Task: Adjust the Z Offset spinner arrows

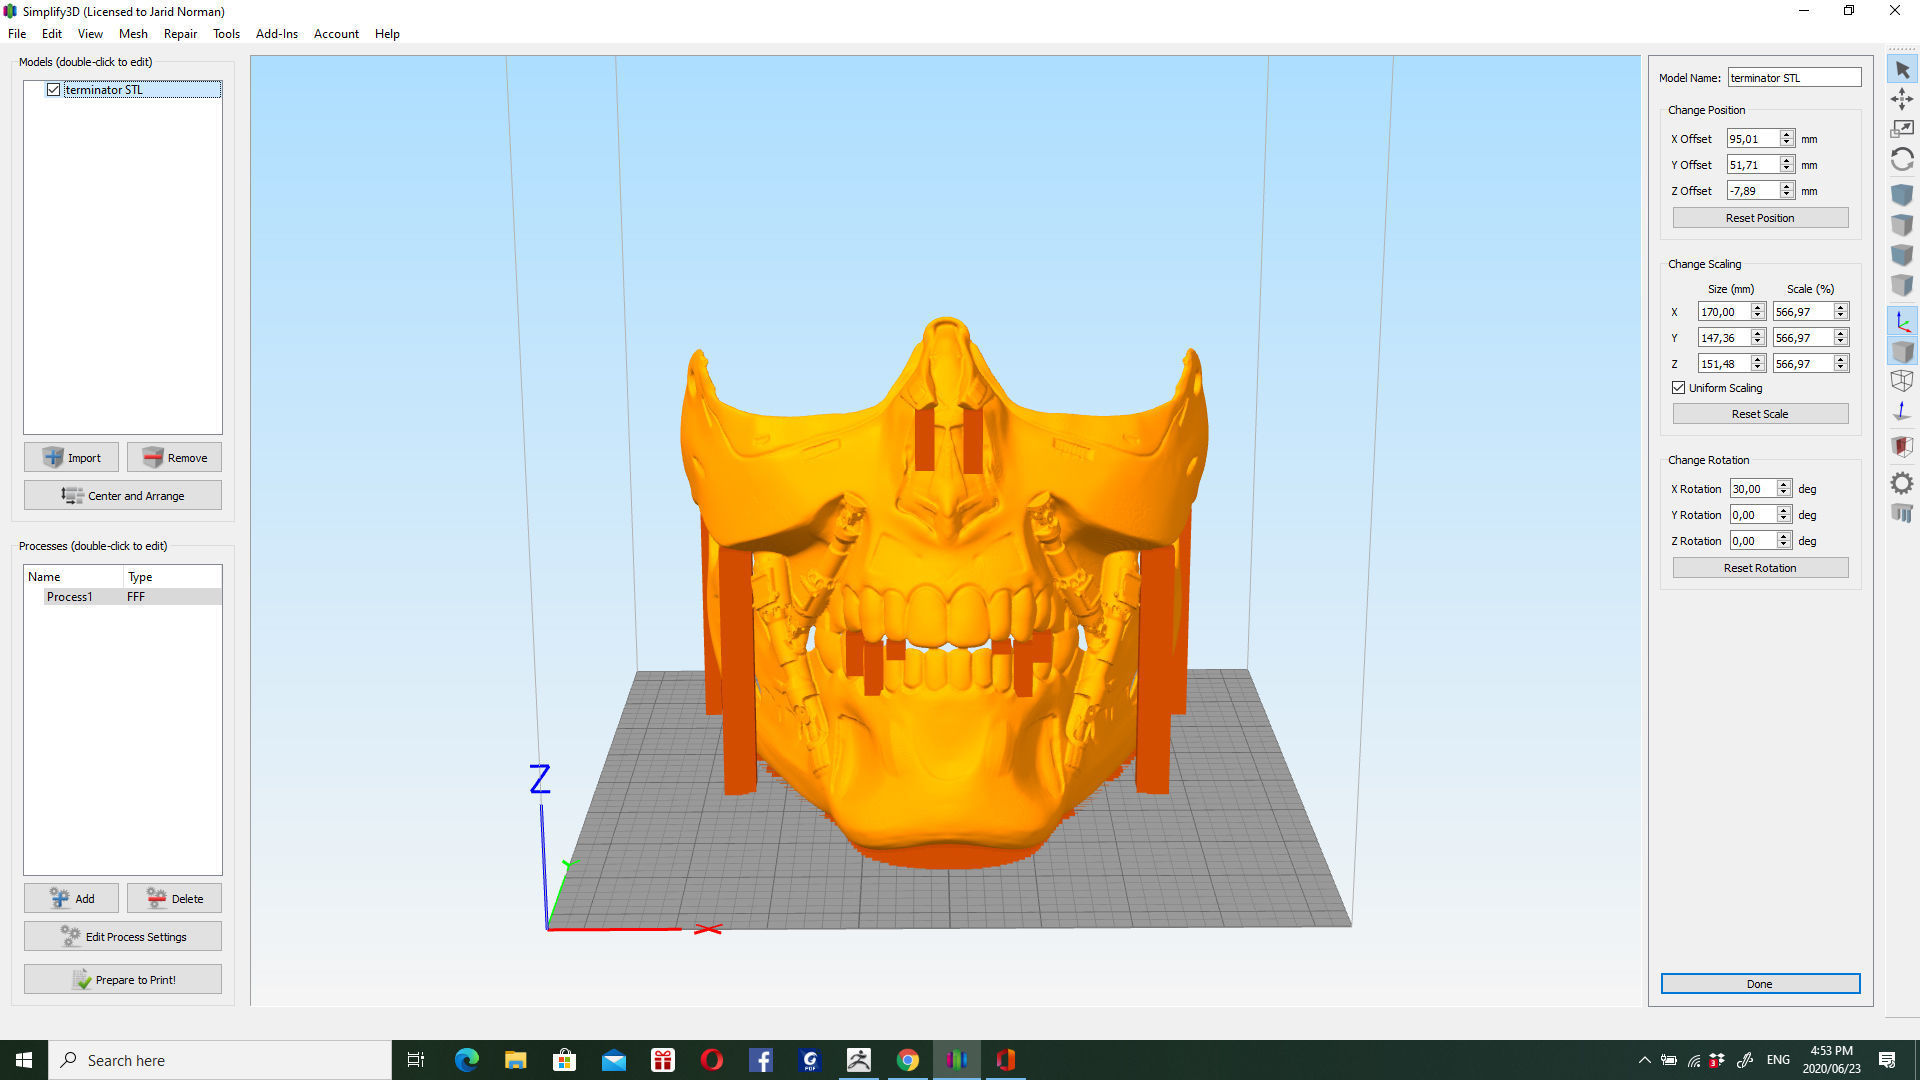Action: pyautogui.click(x=1787, y=191)
